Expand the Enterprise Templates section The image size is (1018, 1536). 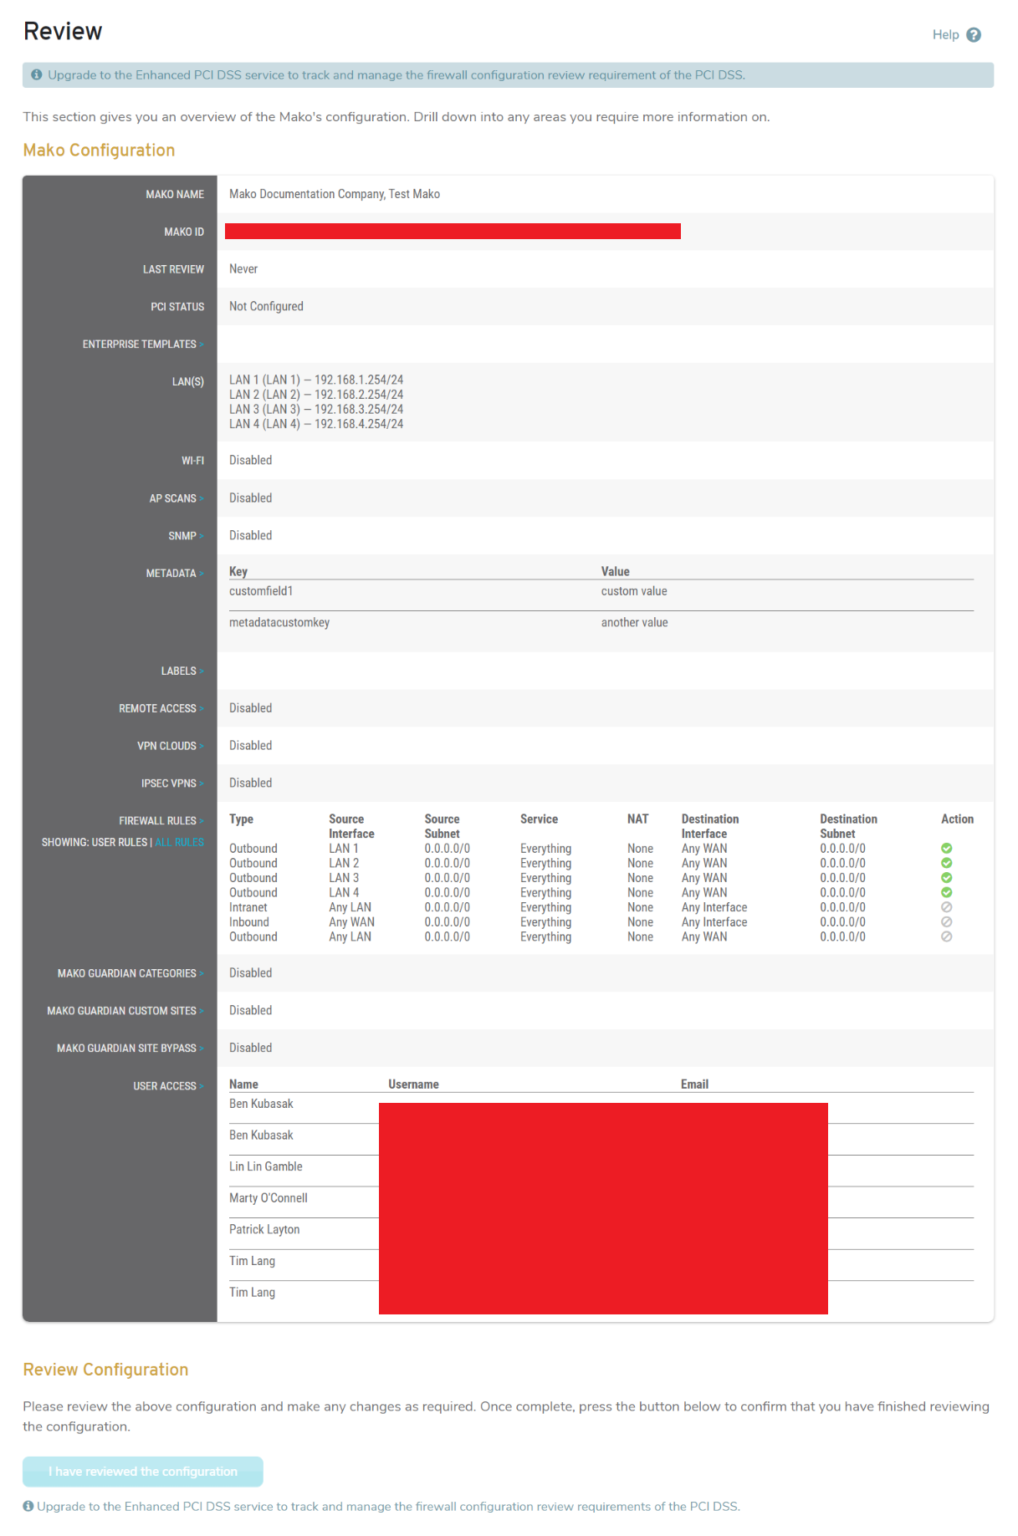(x=141, y=343)
